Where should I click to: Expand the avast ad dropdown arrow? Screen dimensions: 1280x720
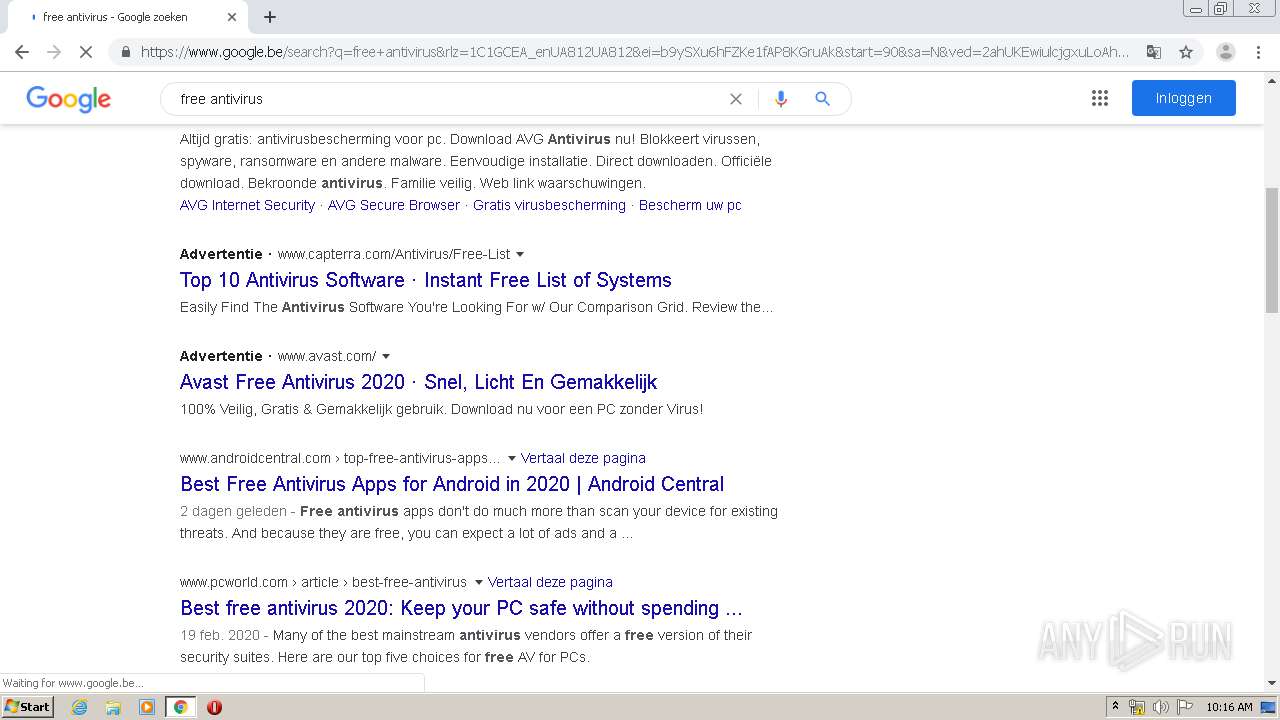[386, 356]
